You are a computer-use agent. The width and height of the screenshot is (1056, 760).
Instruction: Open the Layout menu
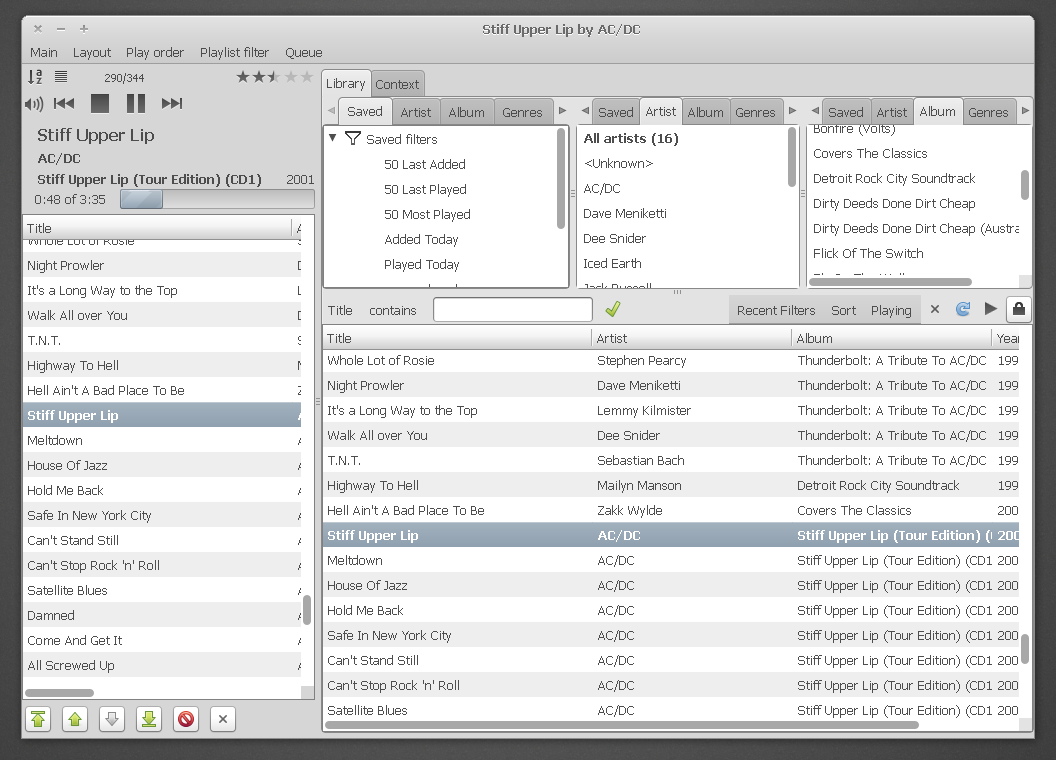(x=92, y=53)
